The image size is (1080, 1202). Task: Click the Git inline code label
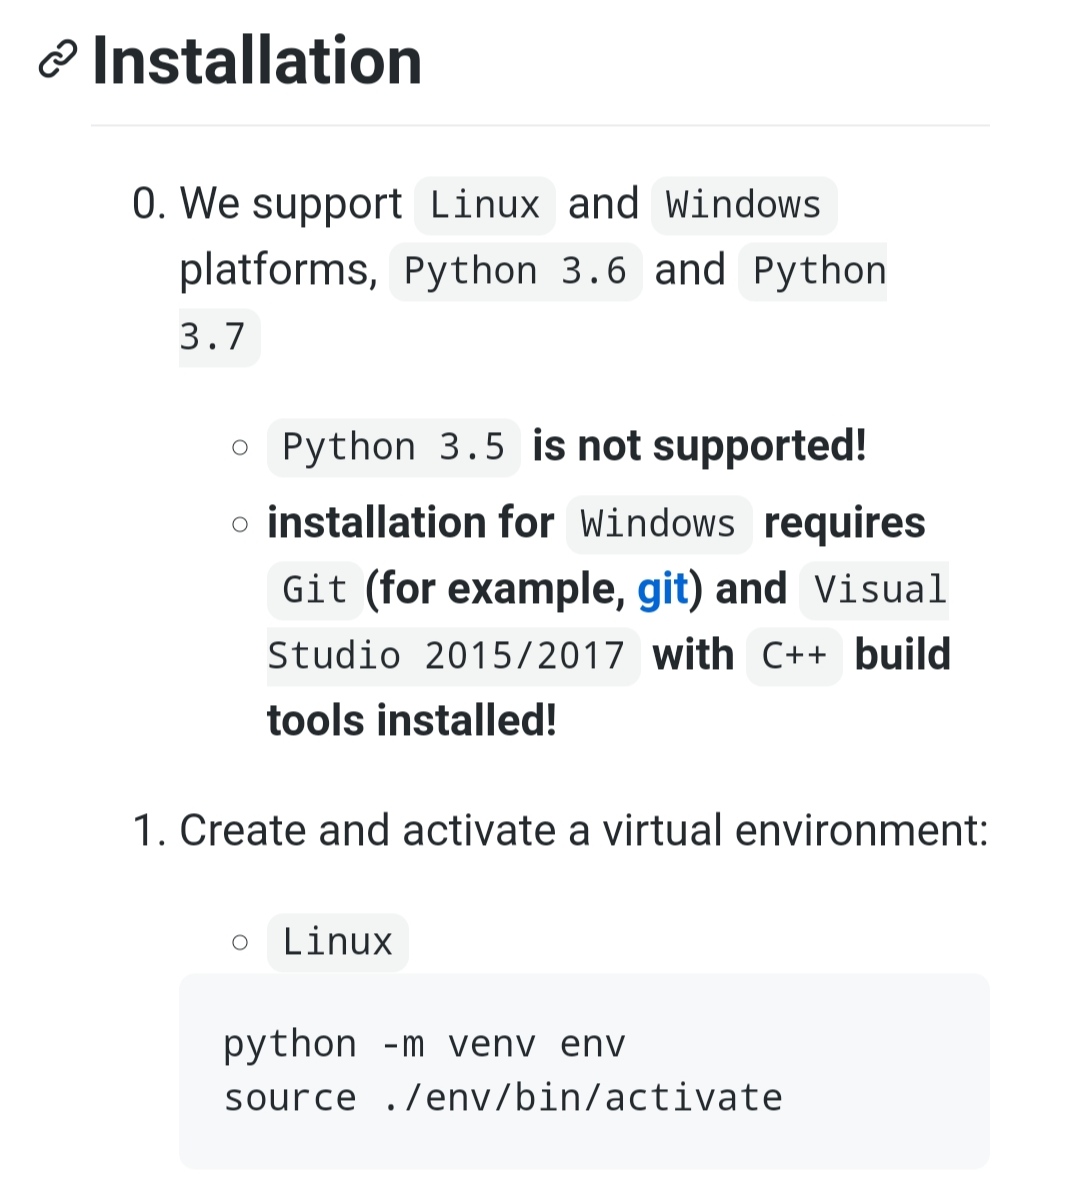coord(314,589)
